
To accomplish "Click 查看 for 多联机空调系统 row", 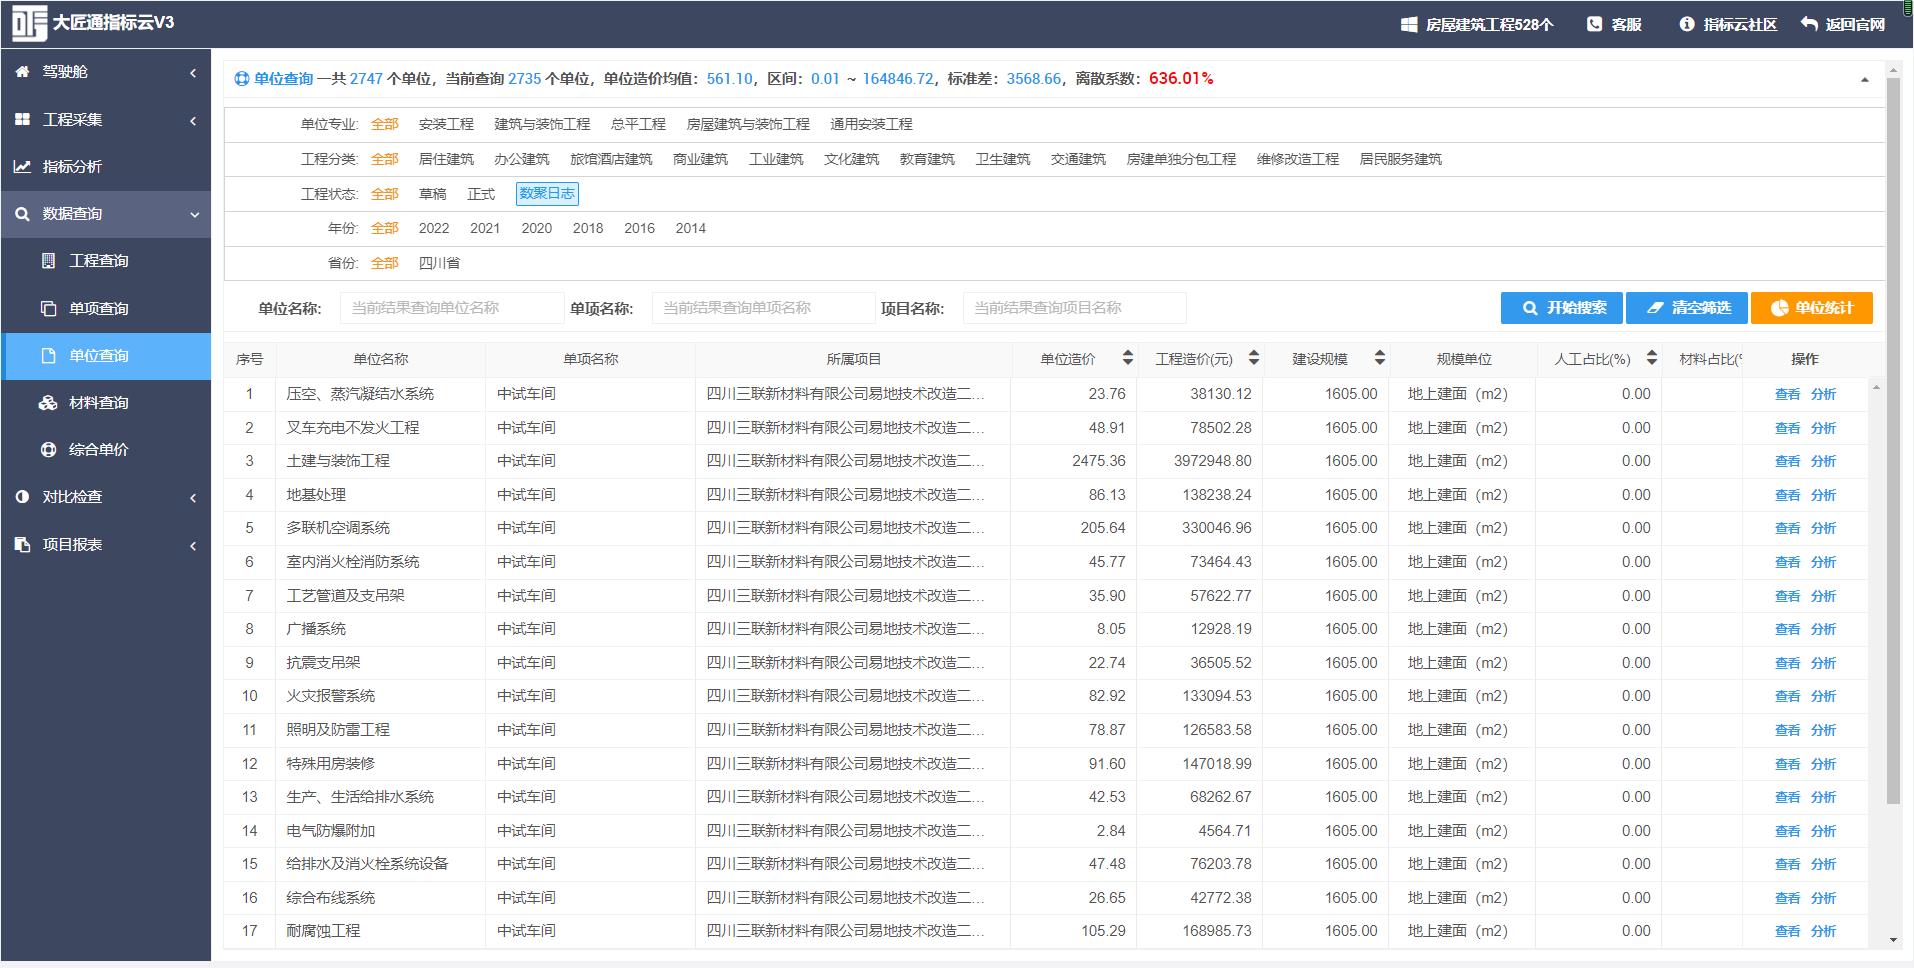I will tap(1787, 528).
